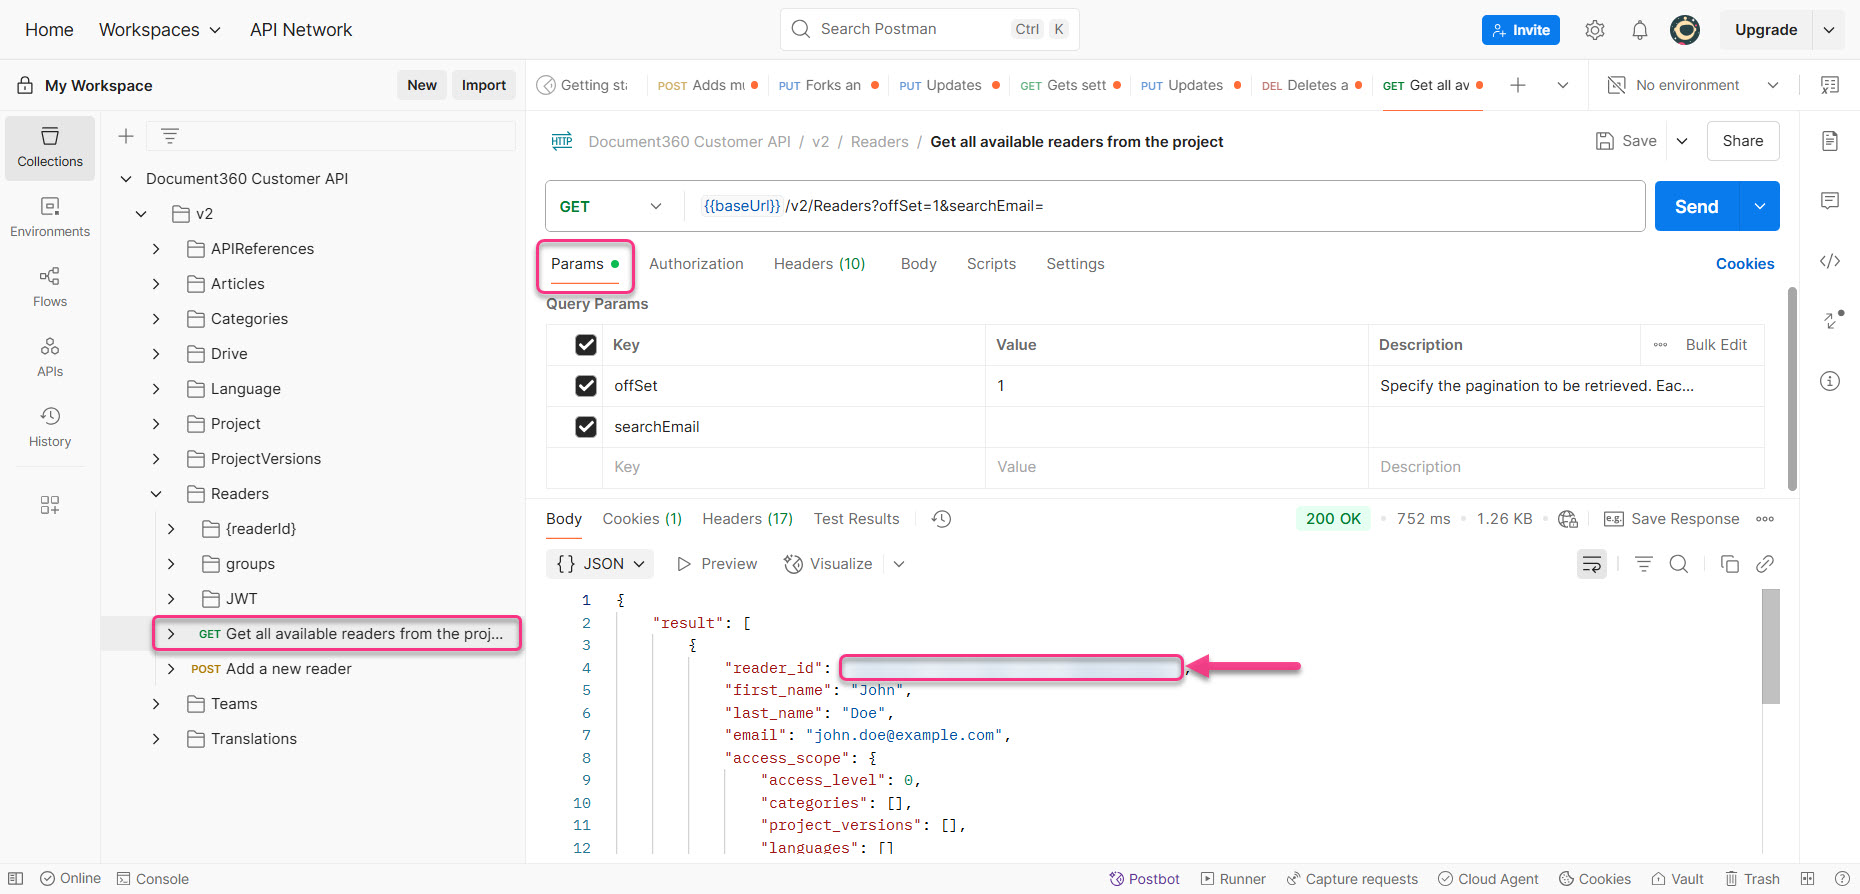This screenshot has width=1860, height=894.
Task: Uncheck the searchEmail parameter checkbox
Action: pyautogui.click(x=586, y=427)
